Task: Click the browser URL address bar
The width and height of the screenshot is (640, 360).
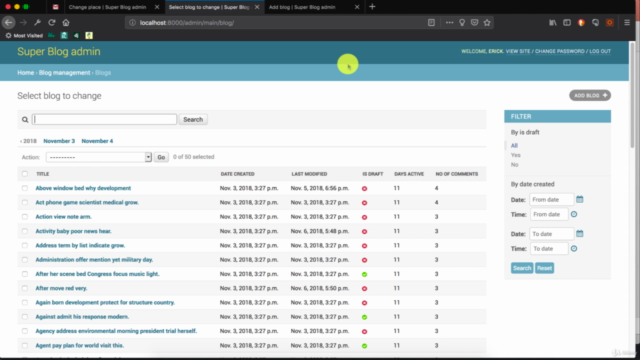Action: 278,22
